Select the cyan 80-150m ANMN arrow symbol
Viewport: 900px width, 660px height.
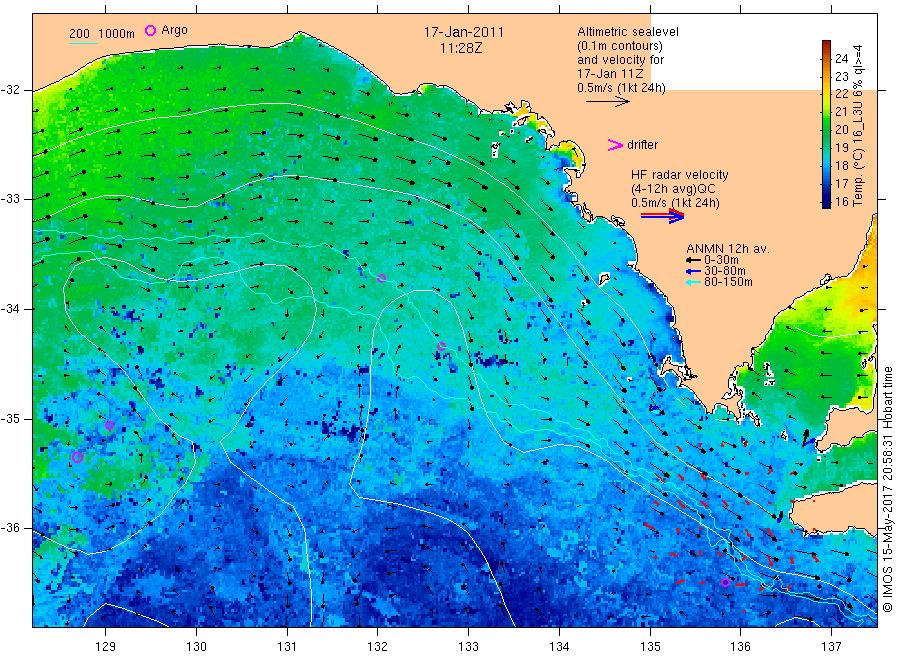point(694,282)
